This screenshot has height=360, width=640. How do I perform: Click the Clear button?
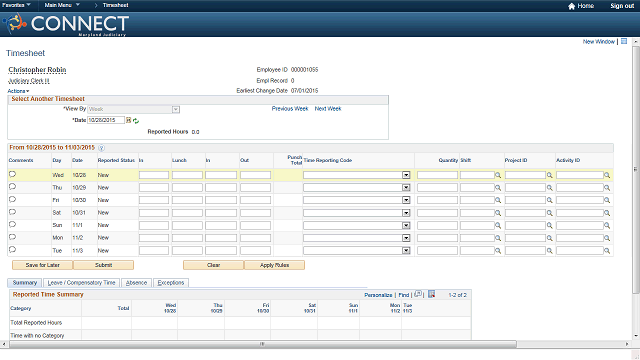[213, 265]
